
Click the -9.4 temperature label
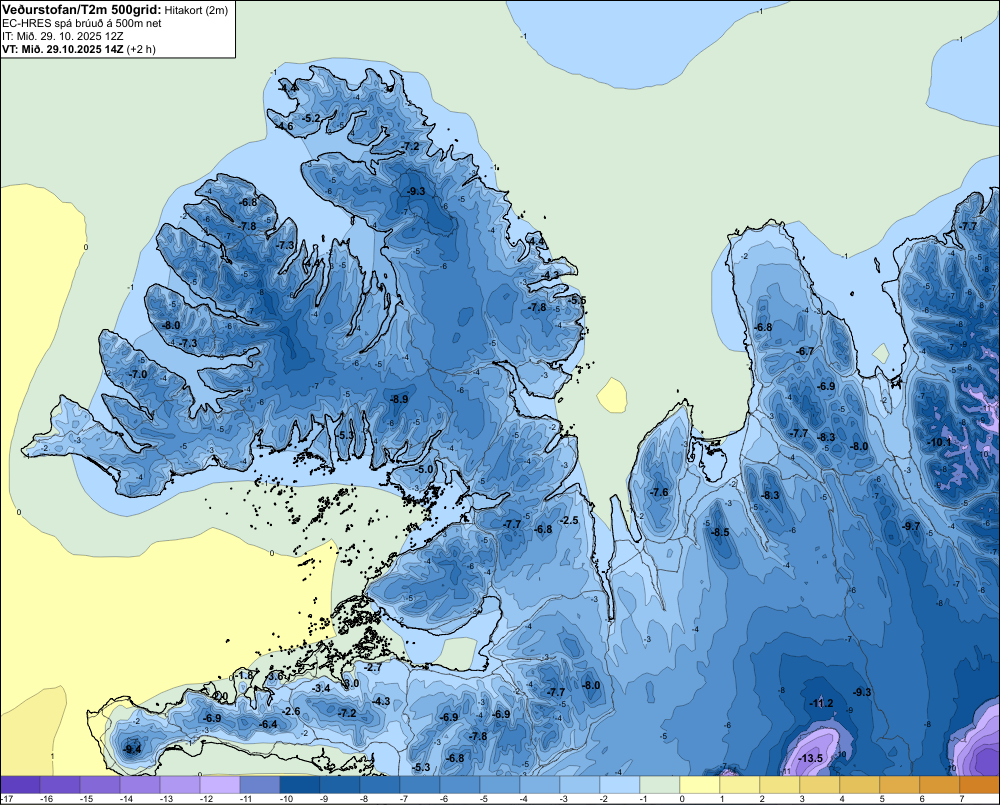(133, 749)
